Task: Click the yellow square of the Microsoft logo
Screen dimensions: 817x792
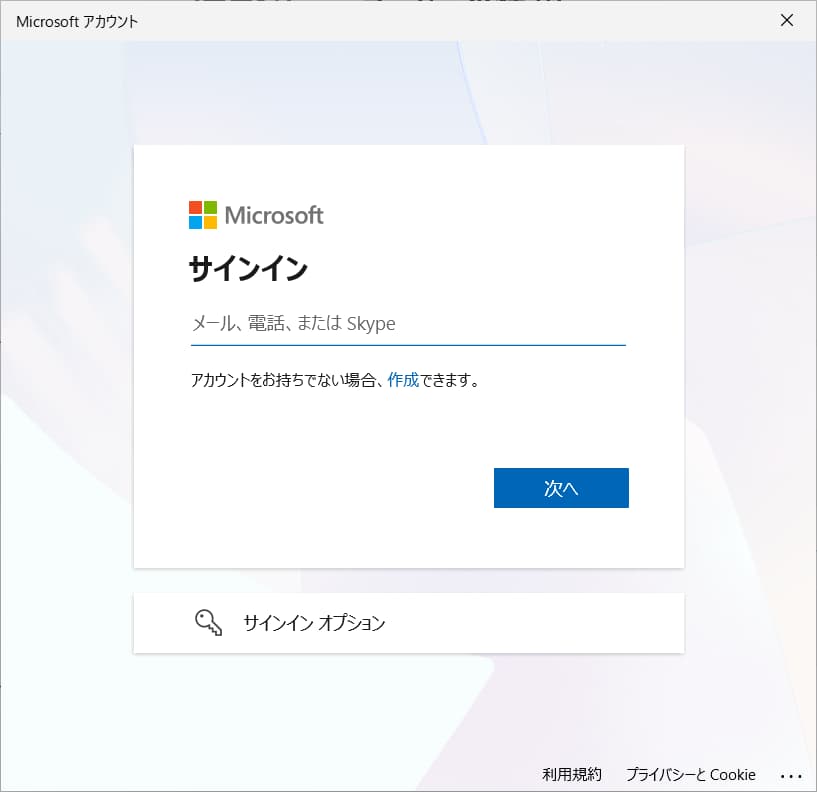Action: point(210,222)
